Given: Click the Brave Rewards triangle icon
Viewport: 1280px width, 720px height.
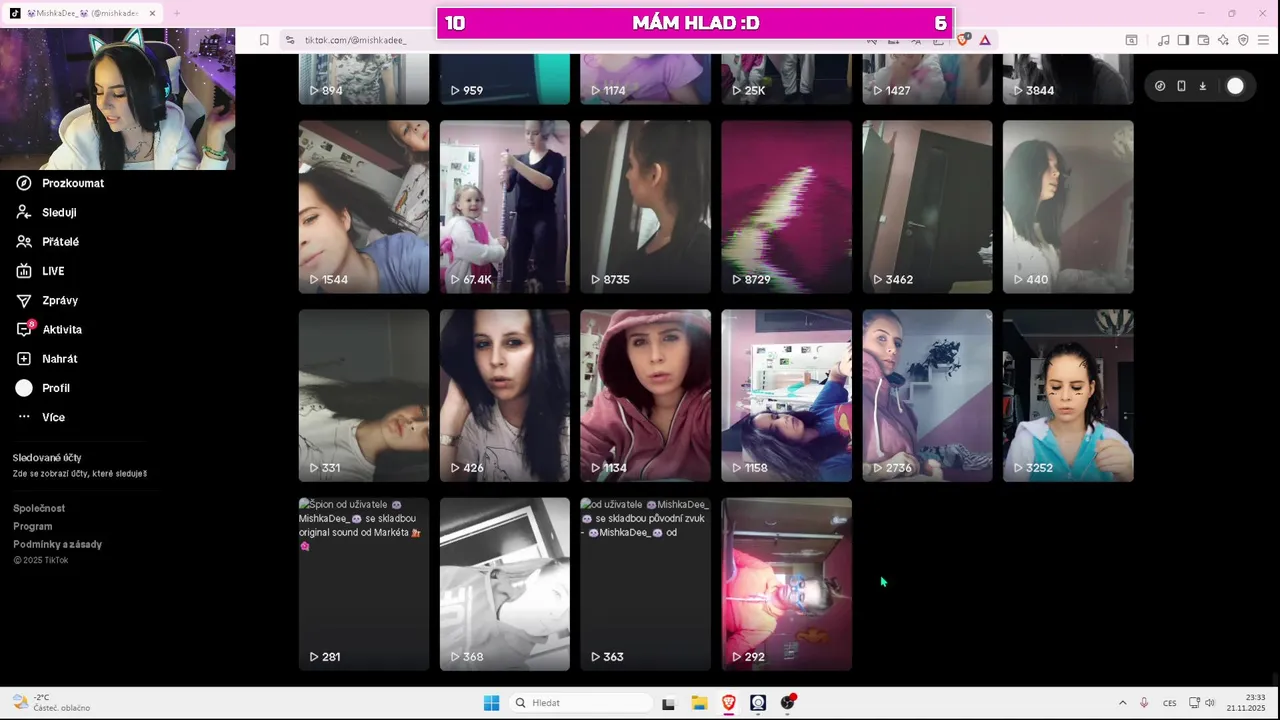Looking at the screenshot, I should pyautogui.click(x=985, y=40).
